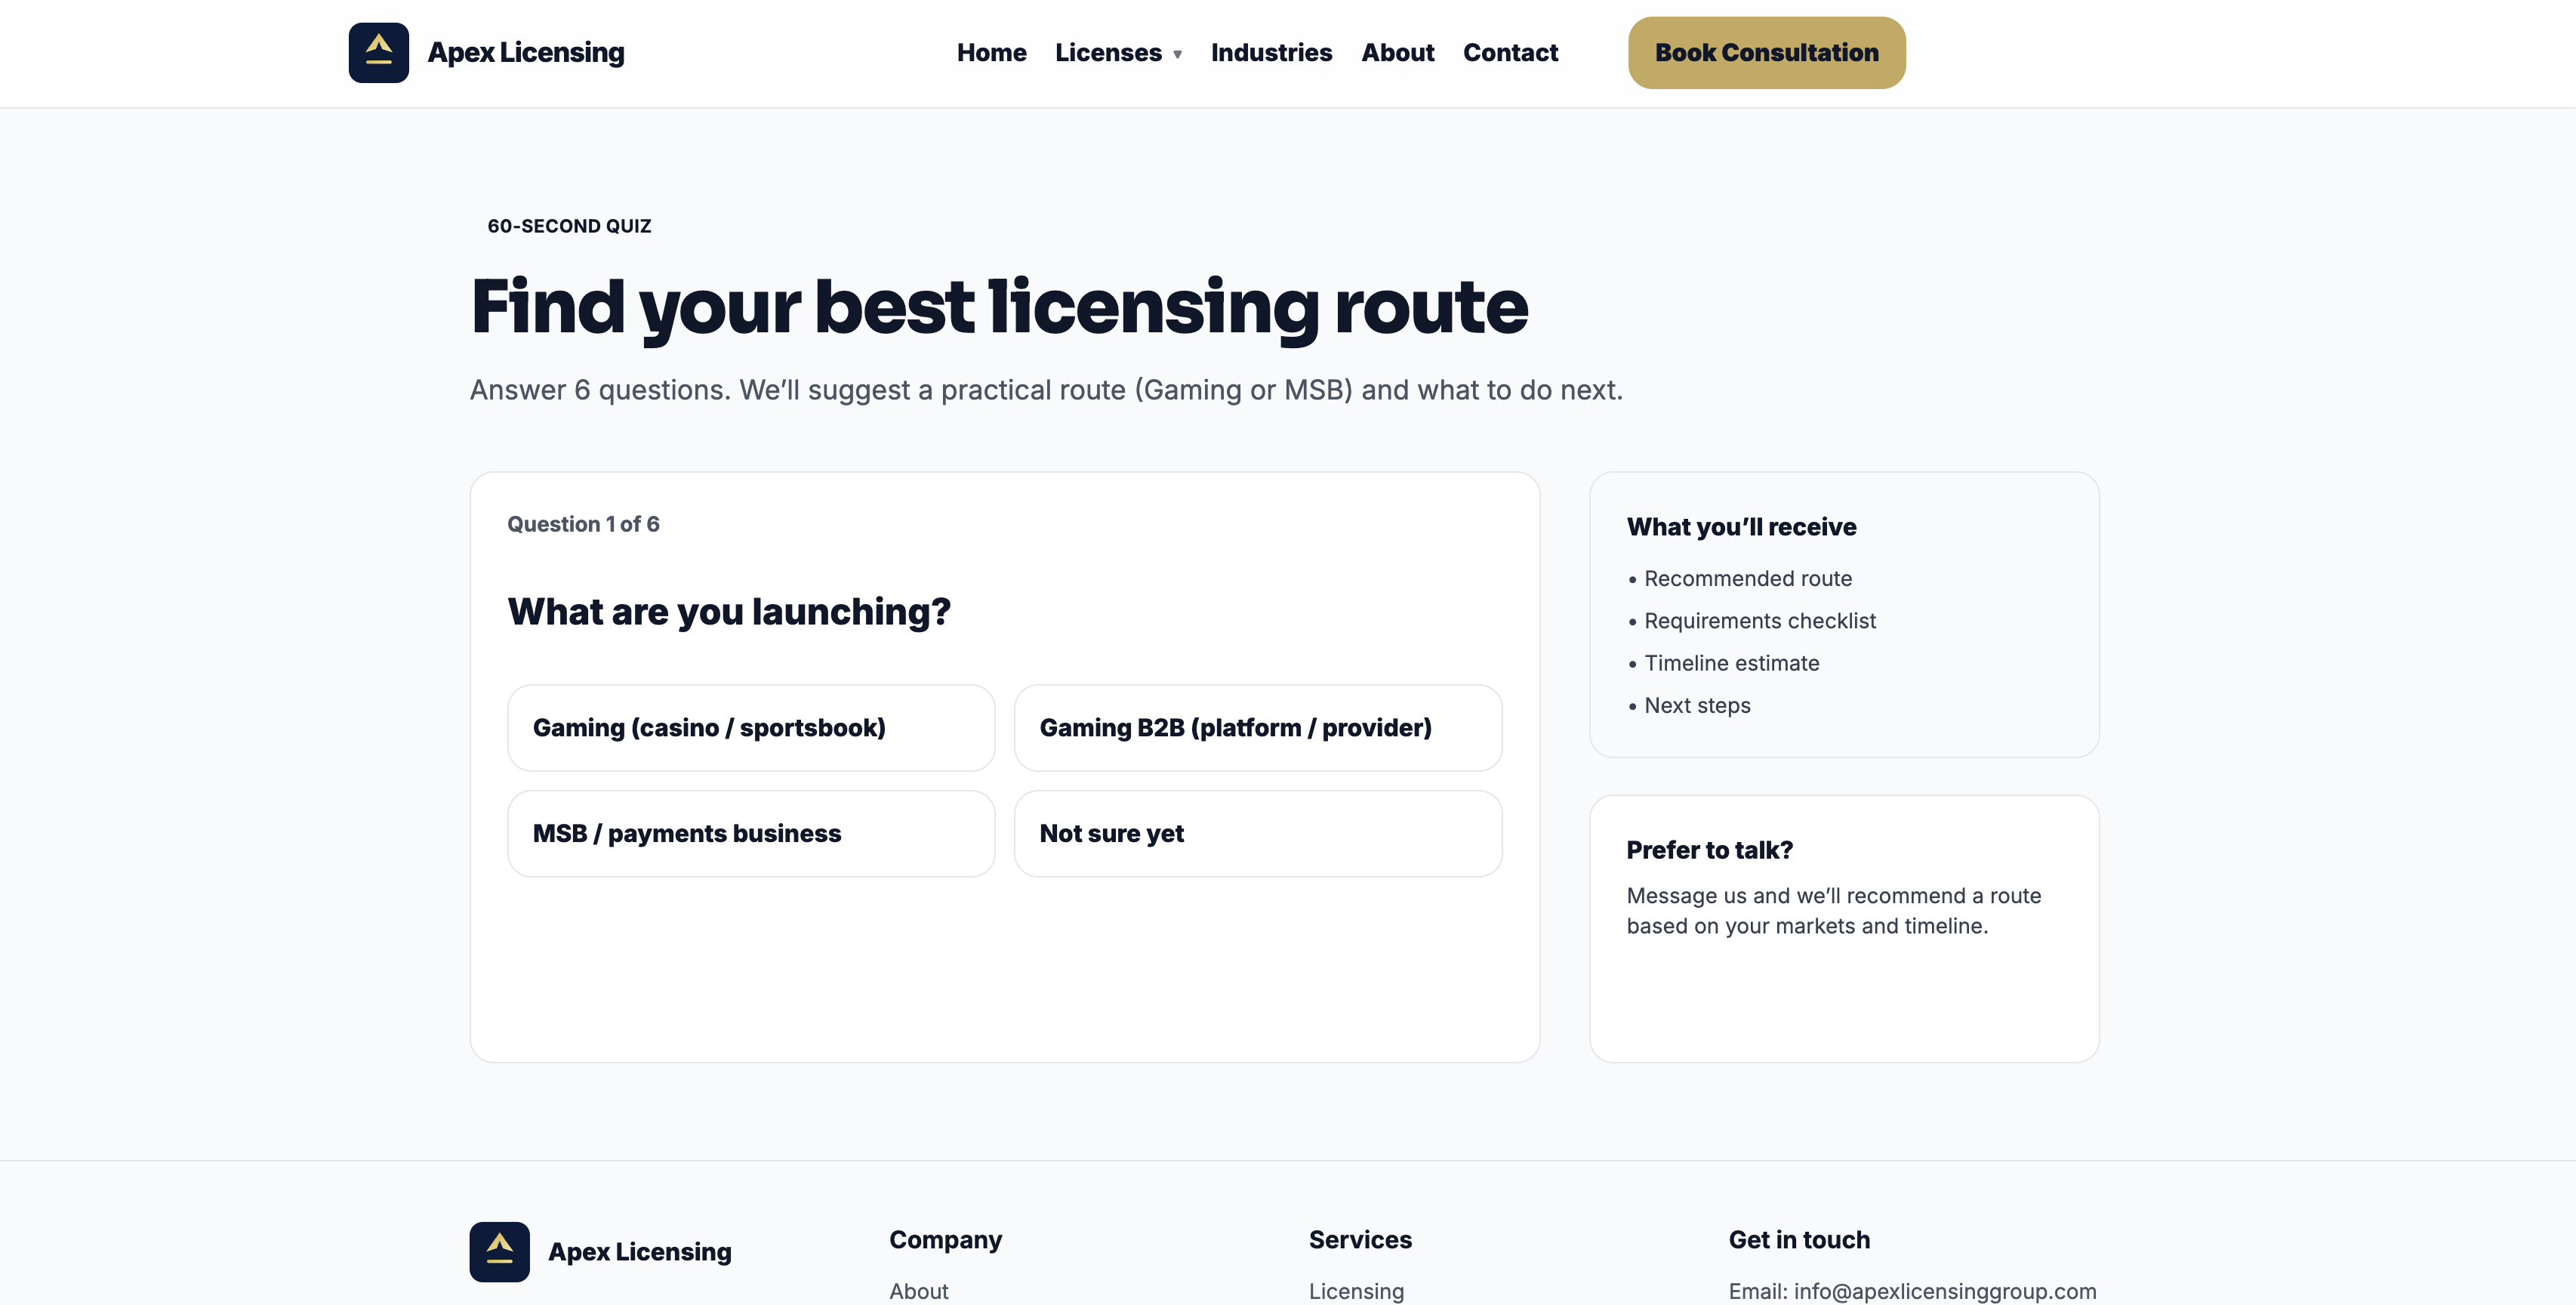Open the Home navigation item
Screen dimensions: 2576x1305
(991, 52)
